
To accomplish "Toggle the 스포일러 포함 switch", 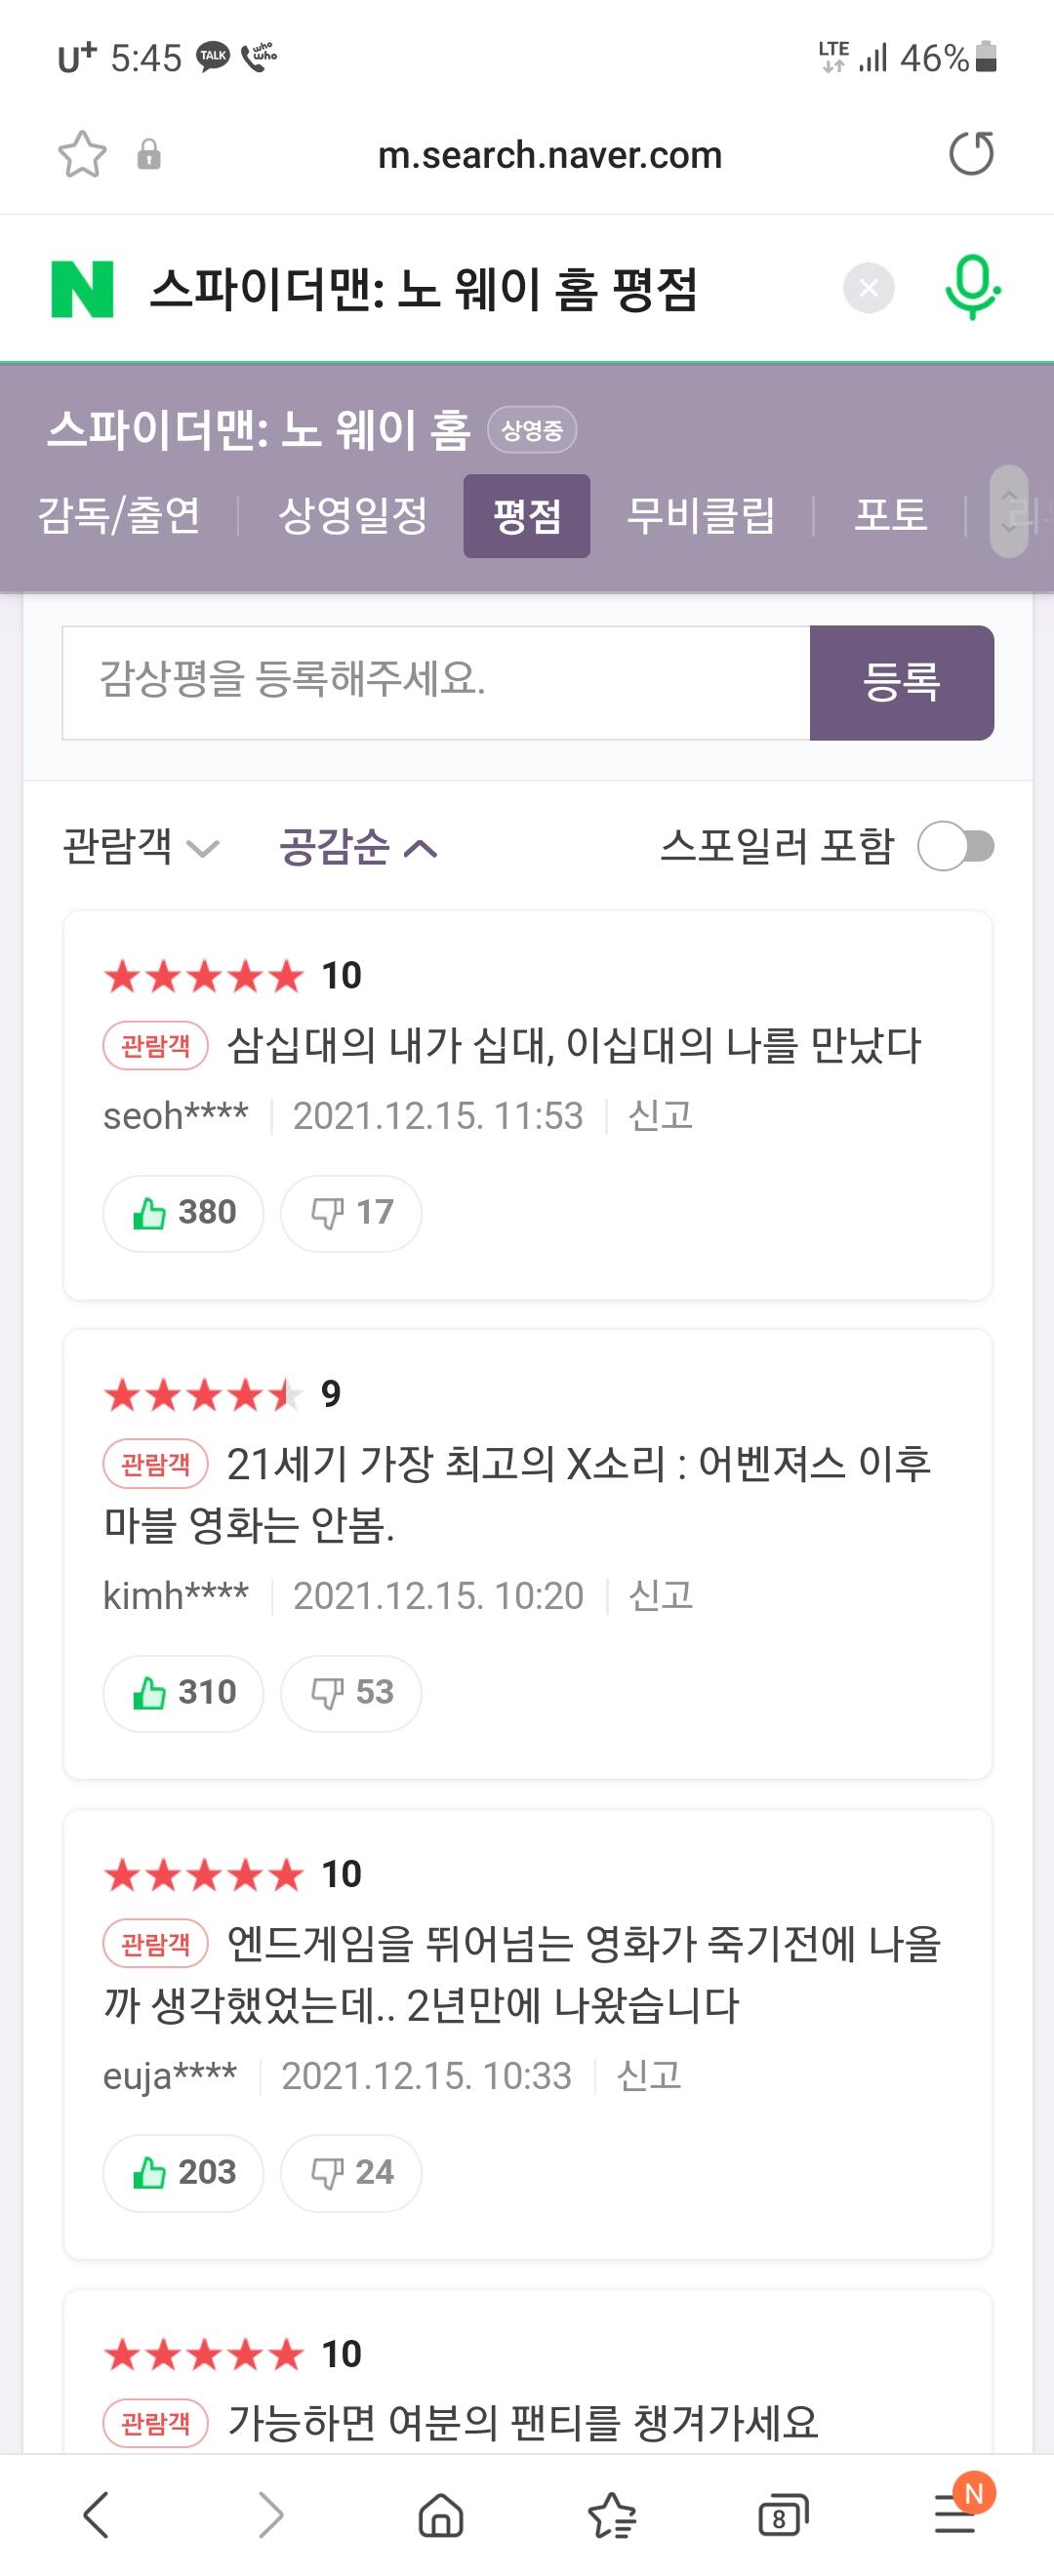I will point(956,847).
